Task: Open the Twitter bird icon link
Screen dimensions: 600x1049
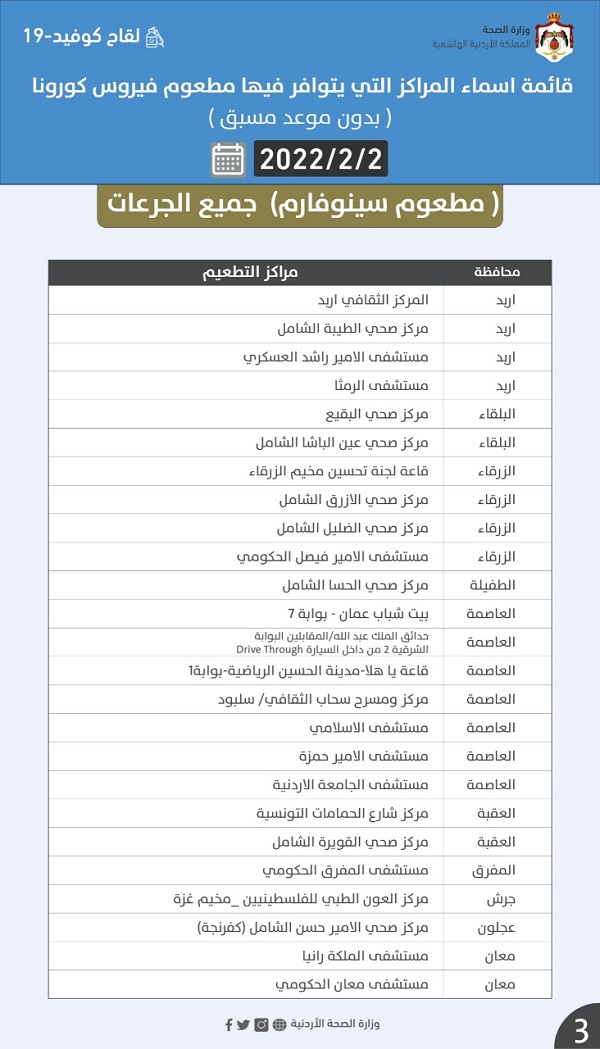Action: [x=243, y=1024]
